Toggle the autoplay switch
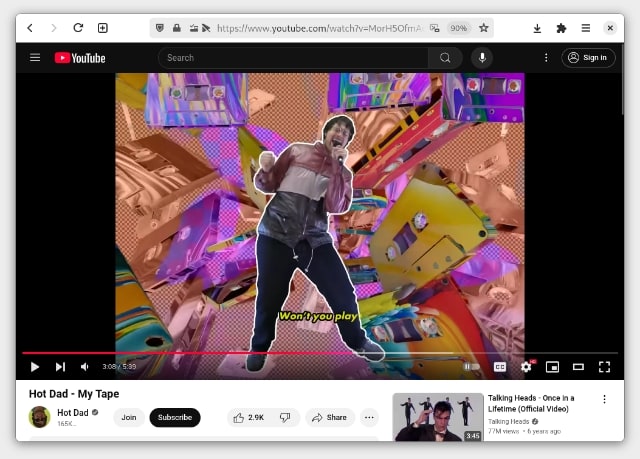640x459 pixels. [x=471, y=367]
